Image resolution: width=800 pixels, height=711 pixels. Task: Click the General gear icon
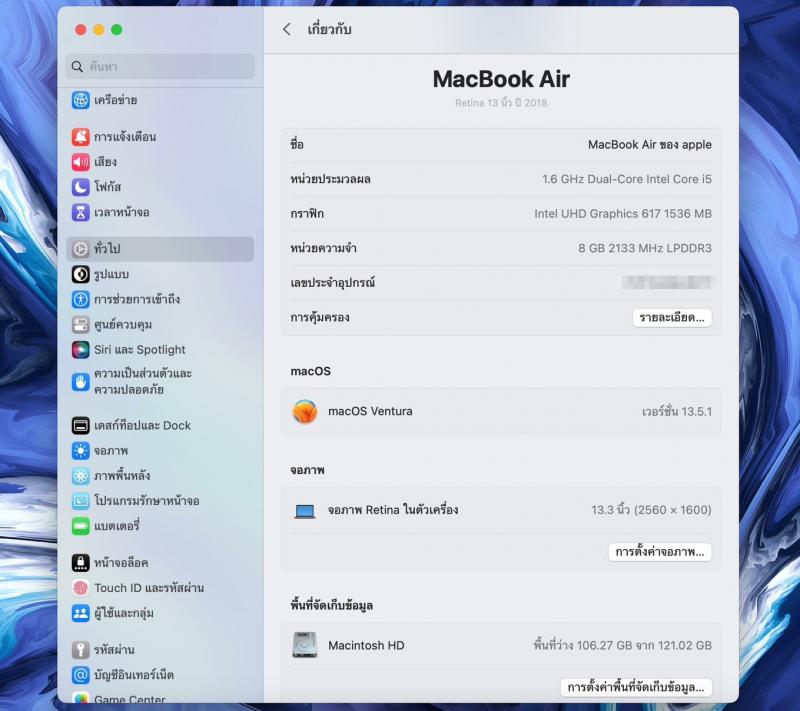[x=81, y=249]
